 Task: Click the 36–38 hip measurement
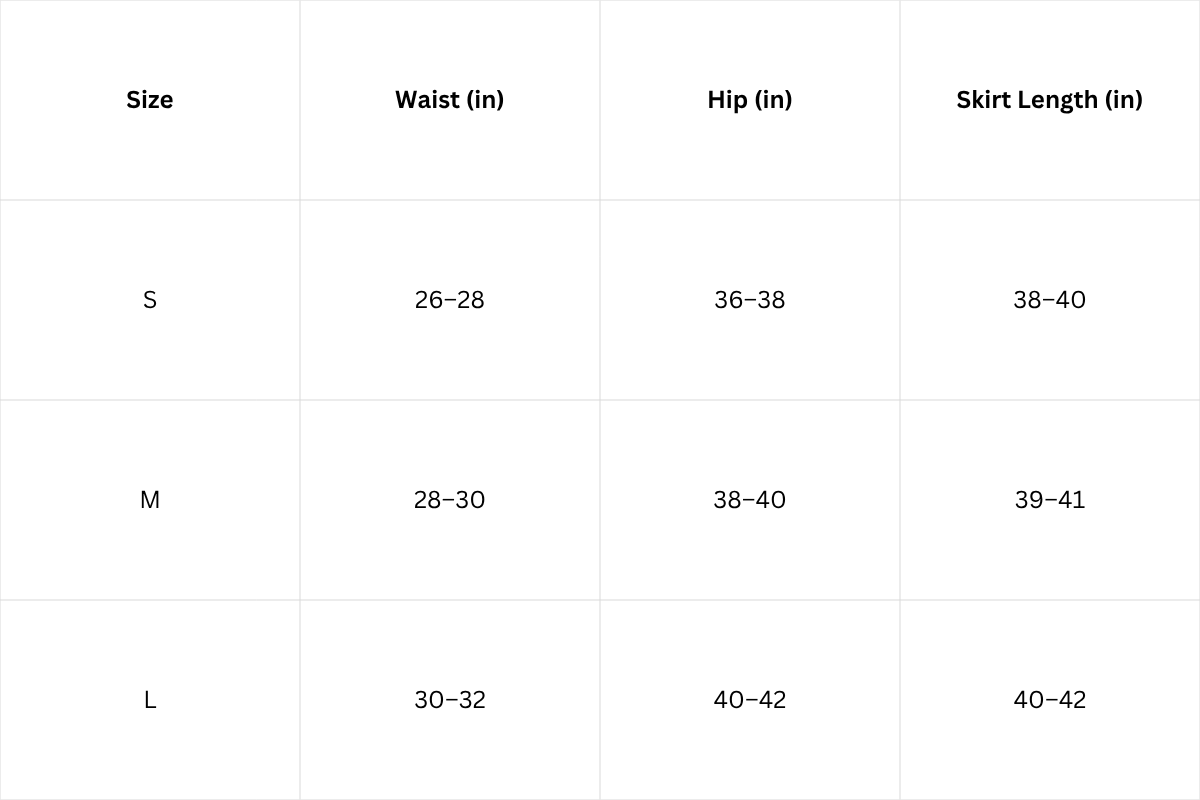749,300
